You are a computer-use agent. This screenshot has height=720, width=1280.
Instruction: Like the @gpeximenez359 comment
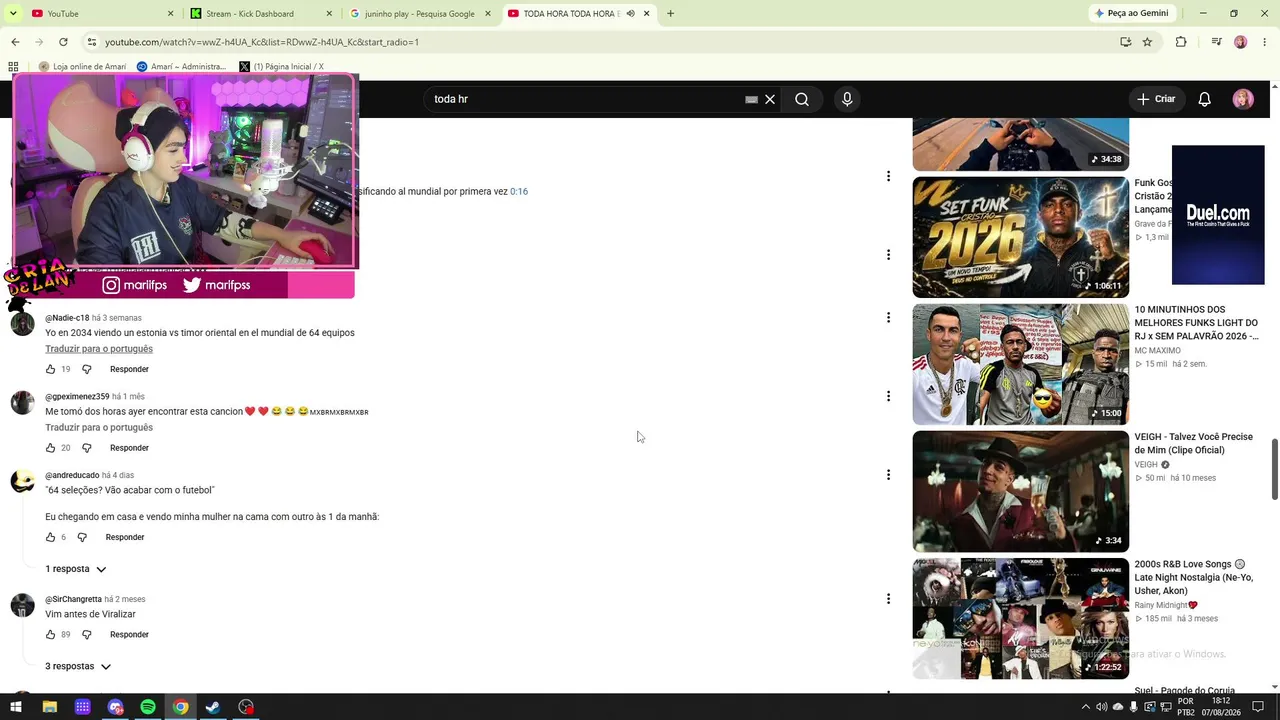click(x=51, y=448)
